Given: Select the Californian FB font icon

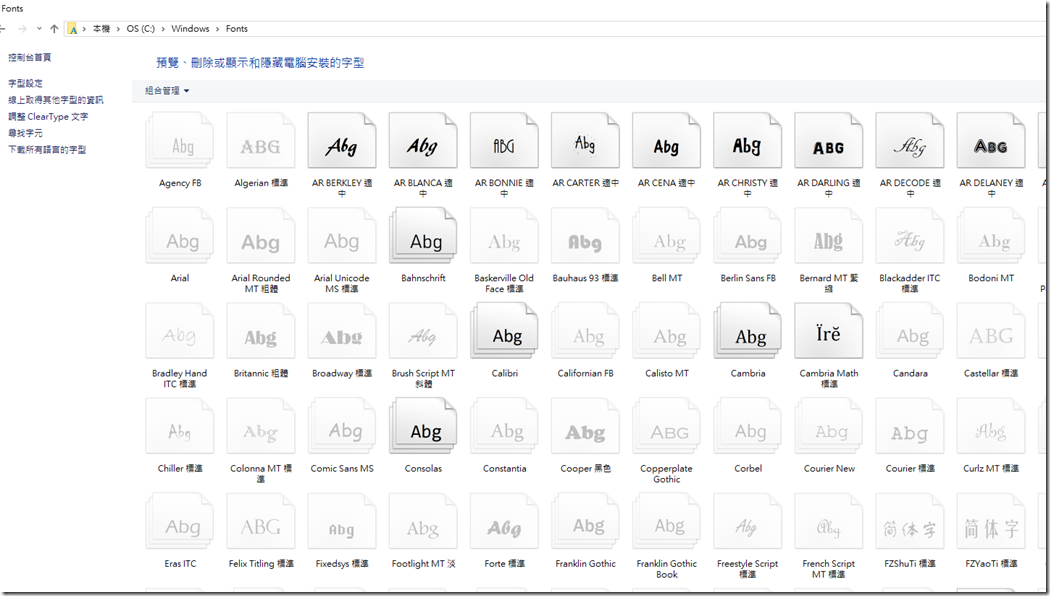Looking at the screenshot, I should (585, 331).
